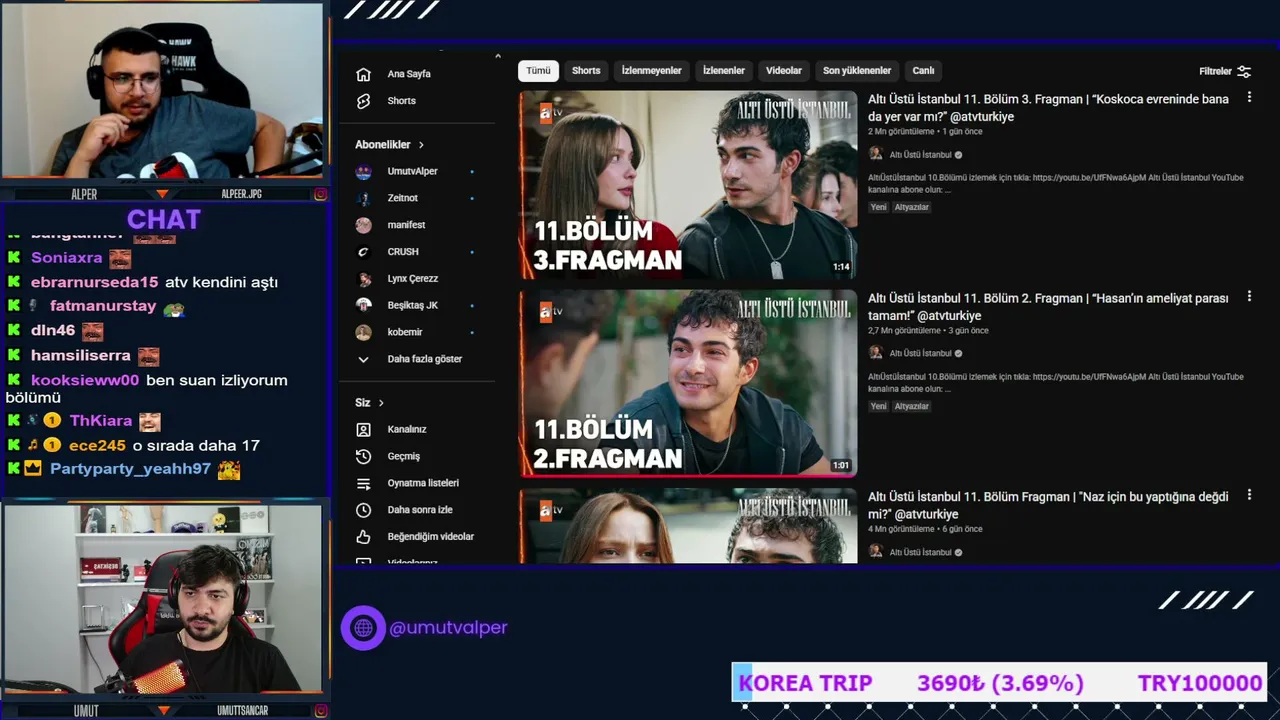Click the ece245 username in chat
This screenshot has height=720, width=1280.
pyautogui.click(x=97, y=445)
